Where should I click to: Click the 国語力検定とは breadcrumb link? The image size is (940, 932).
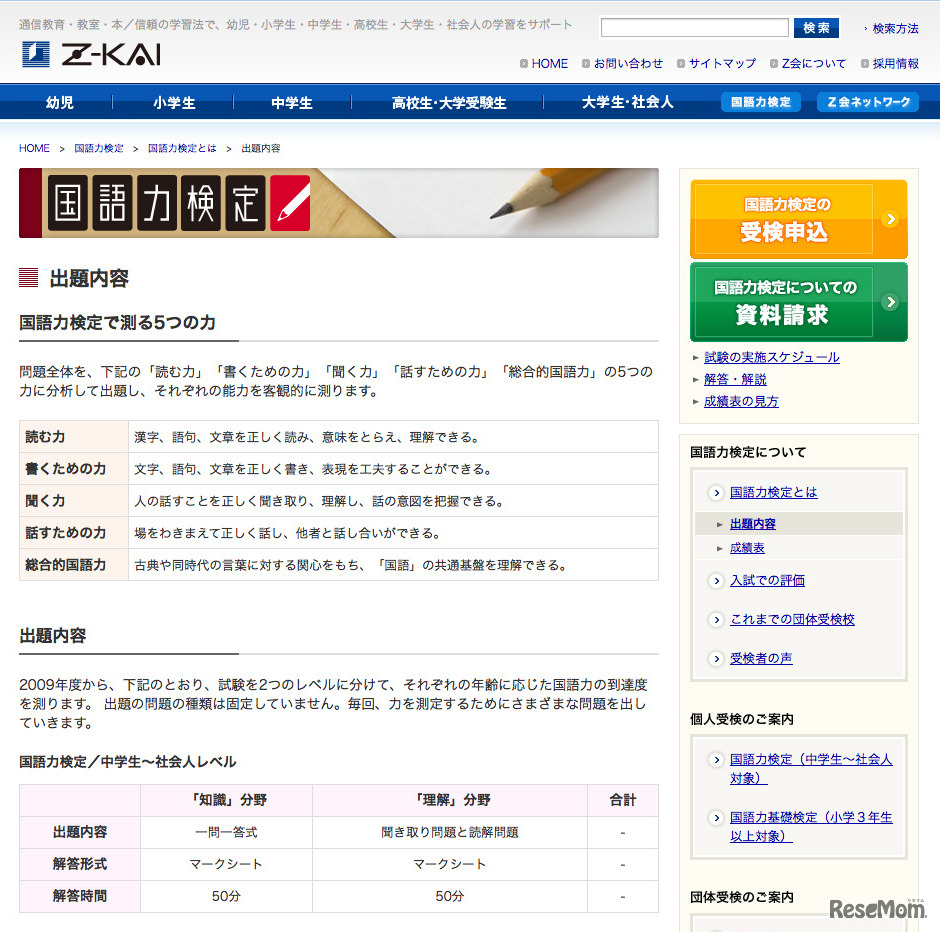point(182,148)
